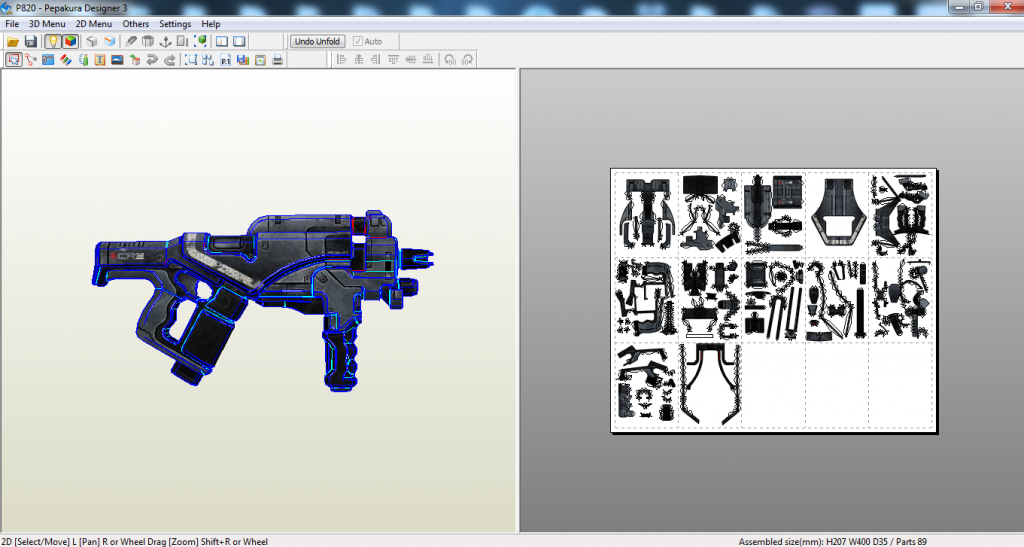
Task: Open the Settings menu
Action: click(175, 23)
